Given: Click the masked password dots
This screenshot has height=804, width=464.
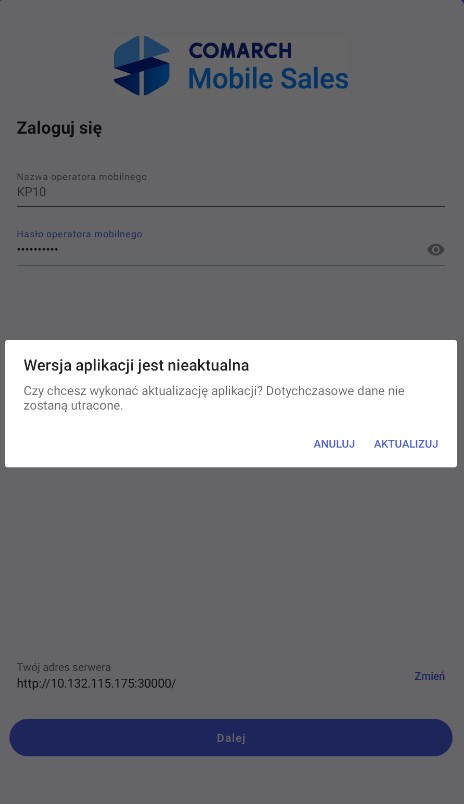Looking at the screenshot, I should 37,250.
